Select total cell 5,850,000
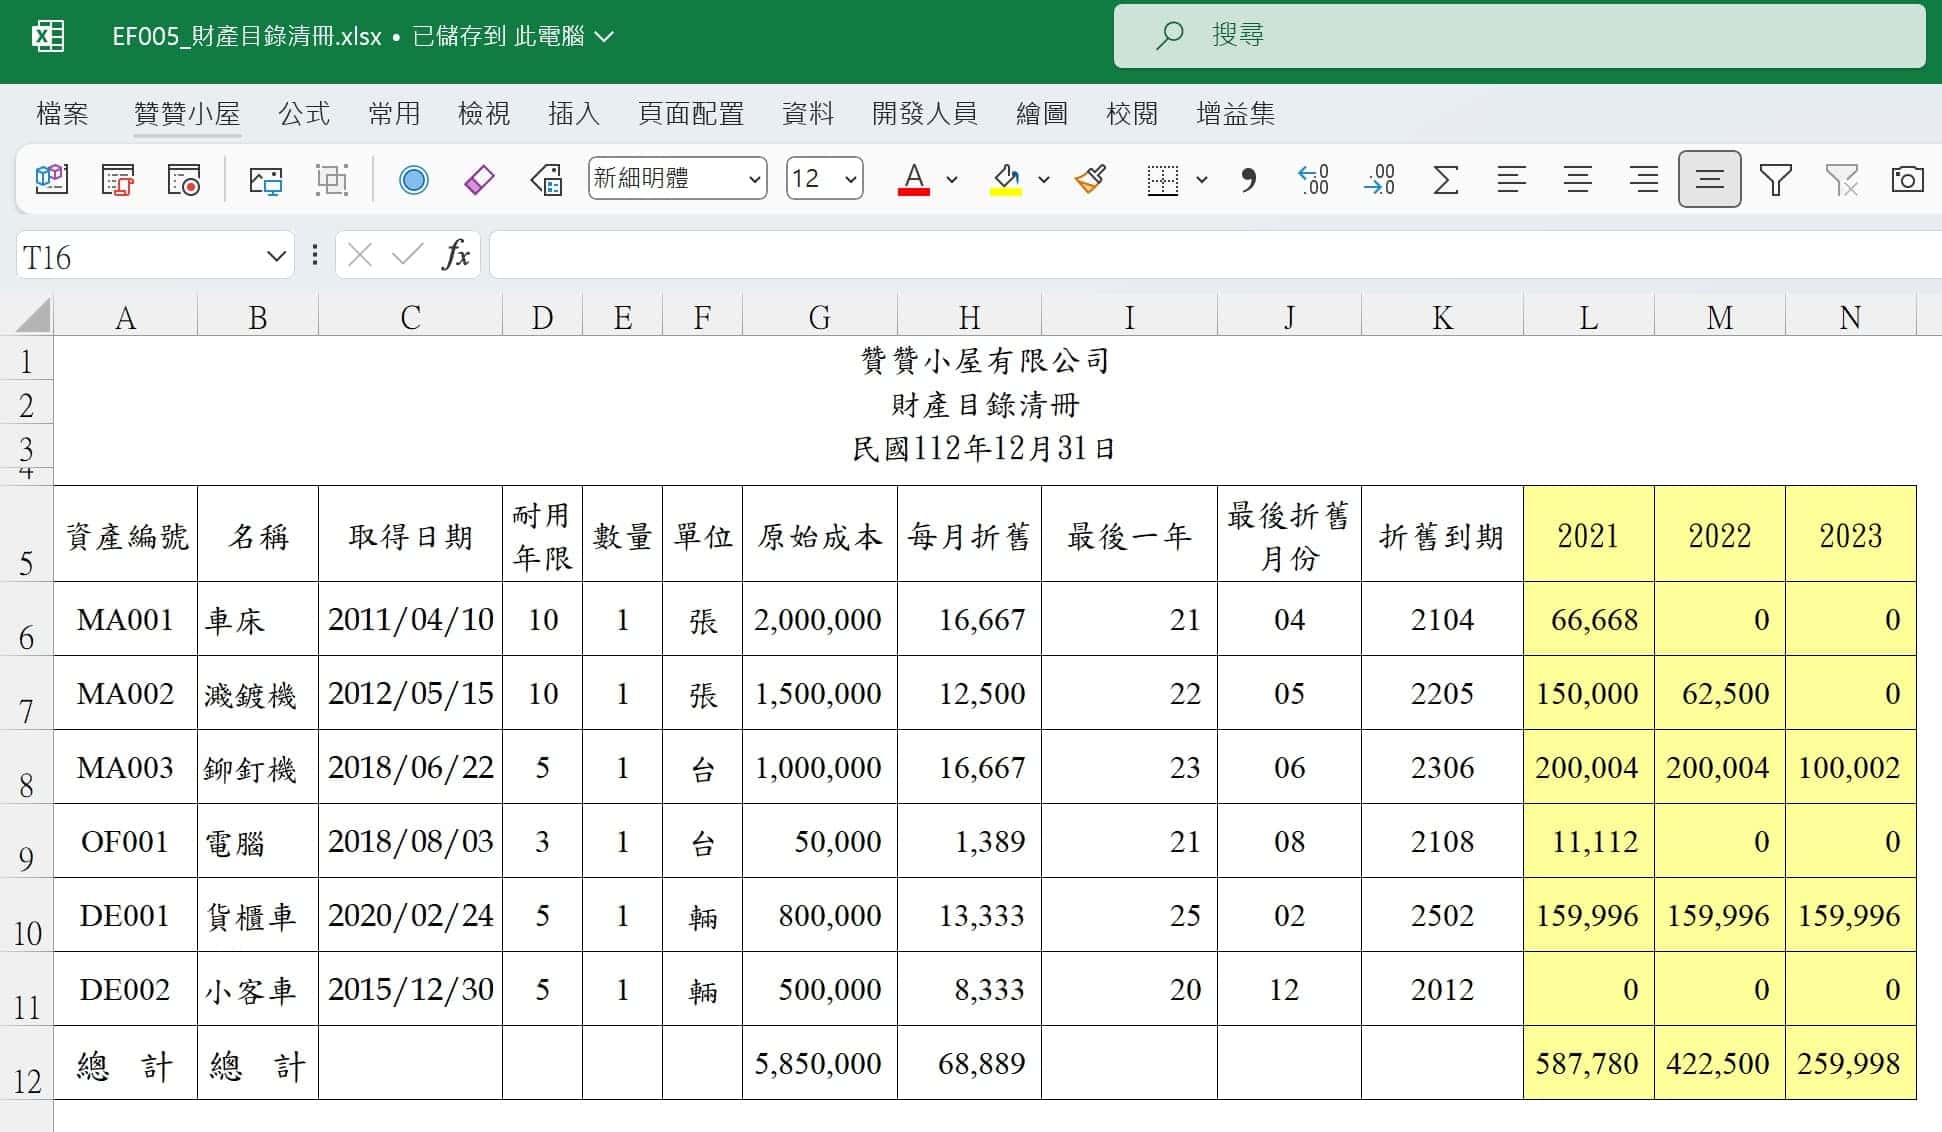The image size is (1942, 1132). [x=820, y=1064]
